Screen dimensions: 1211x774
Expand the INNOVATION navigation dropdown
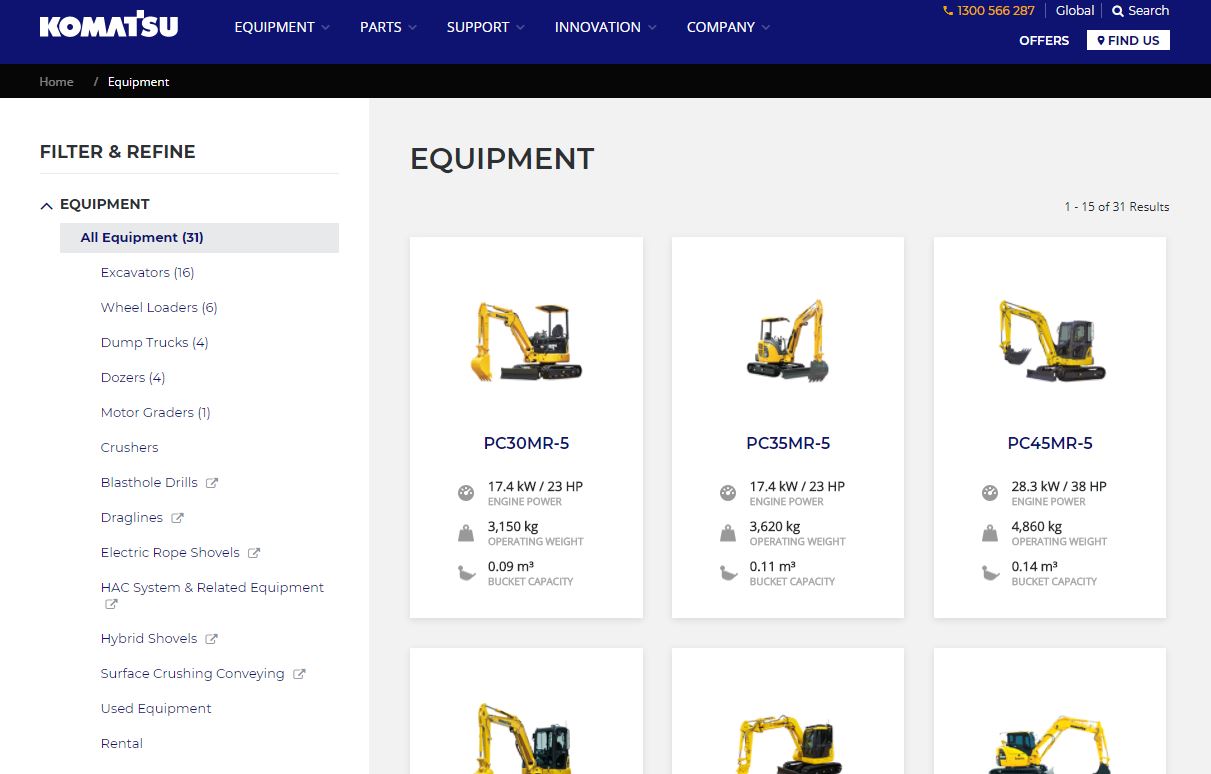[605, 27]
